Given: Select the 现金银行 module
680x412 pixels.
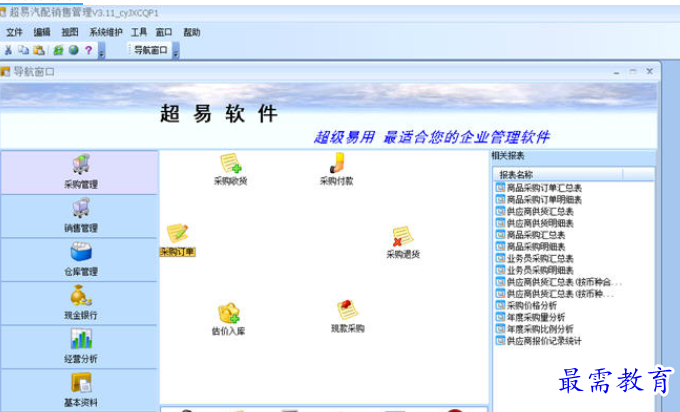Looking at the screenshot, I should 79,303.
